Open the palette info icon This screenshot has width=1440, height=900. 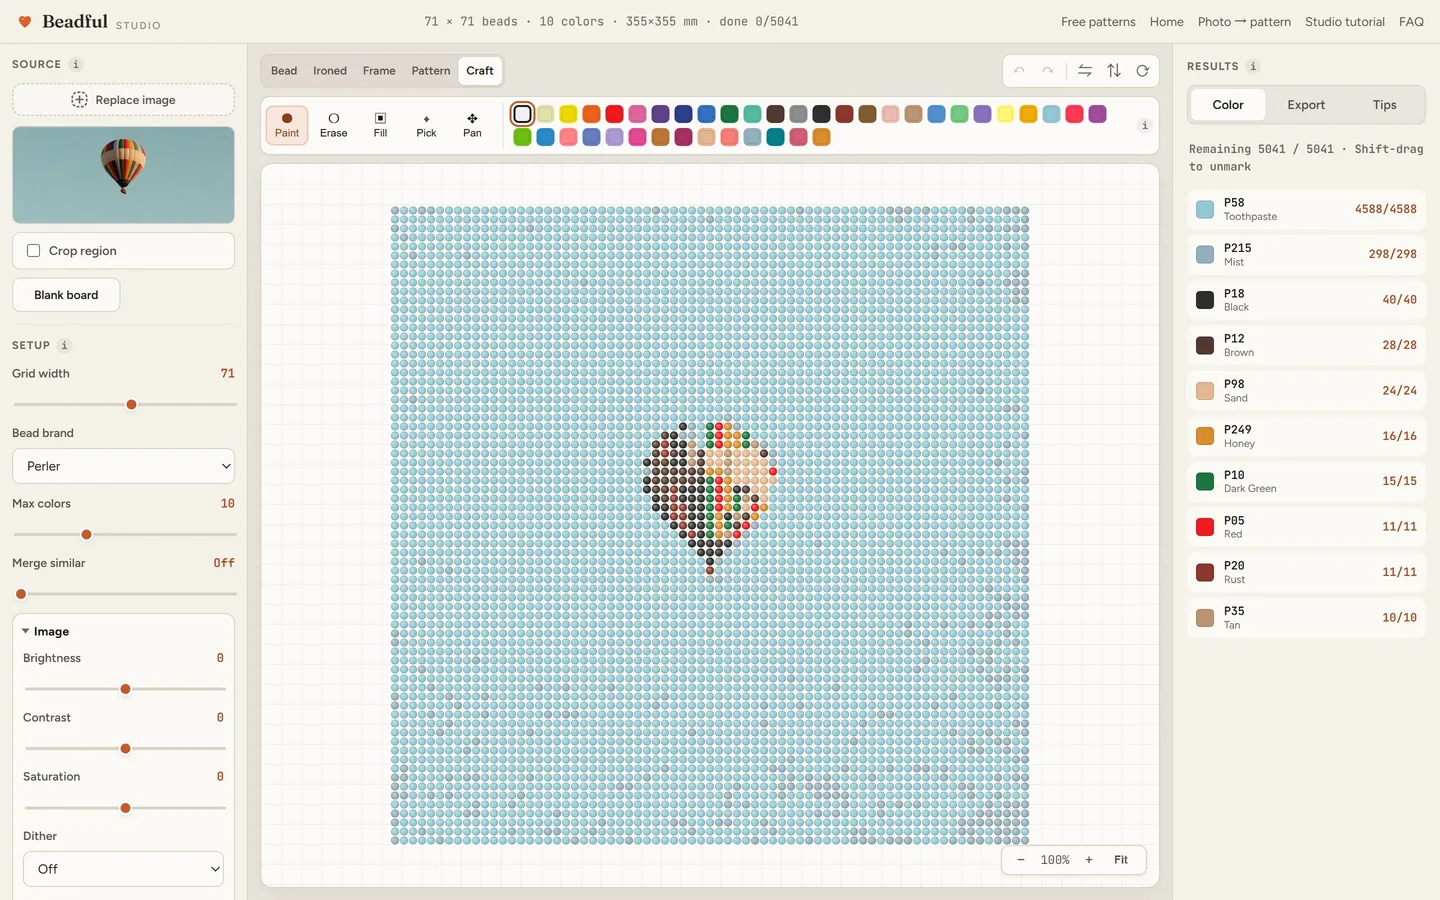(x=1145, y=125)
